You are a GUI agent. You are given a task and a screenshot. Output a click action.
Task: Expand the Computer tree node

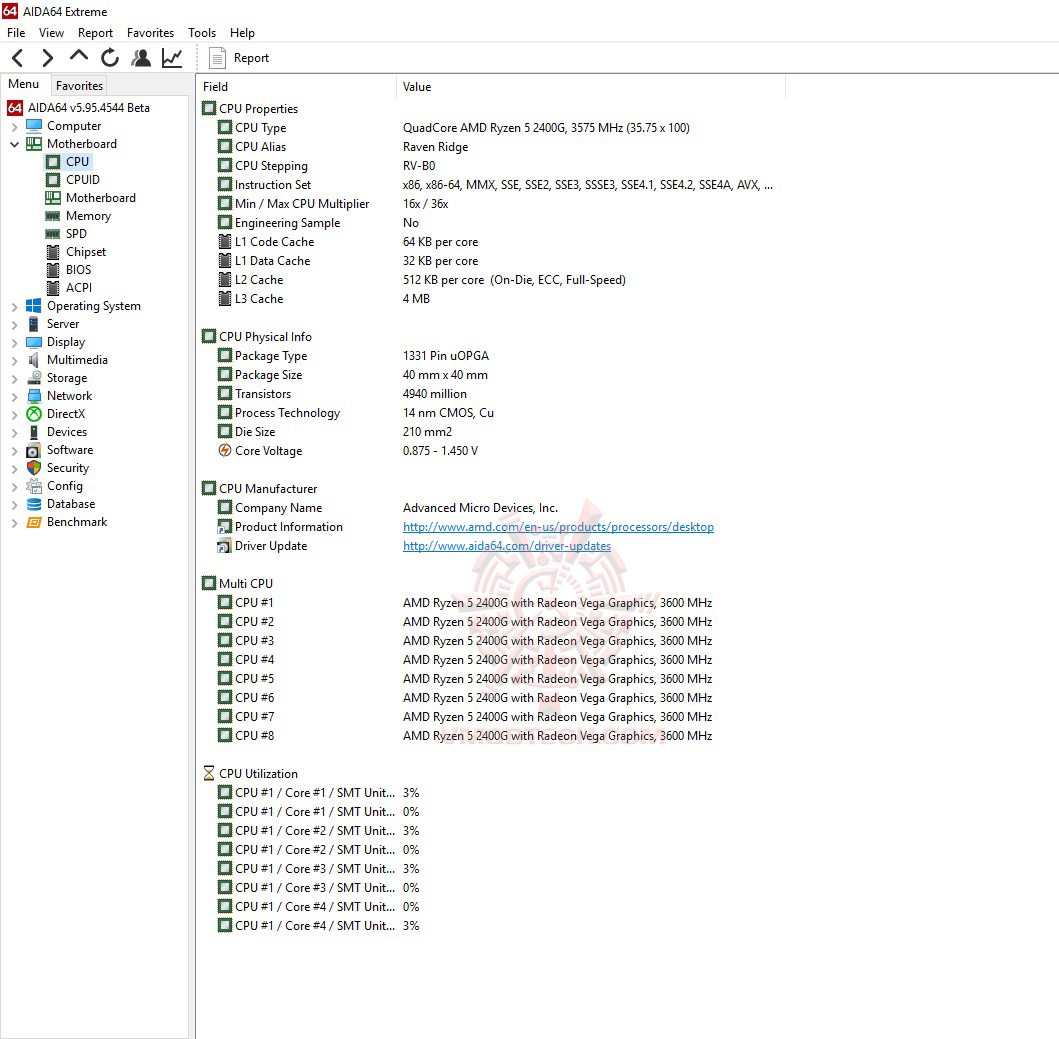14,126
